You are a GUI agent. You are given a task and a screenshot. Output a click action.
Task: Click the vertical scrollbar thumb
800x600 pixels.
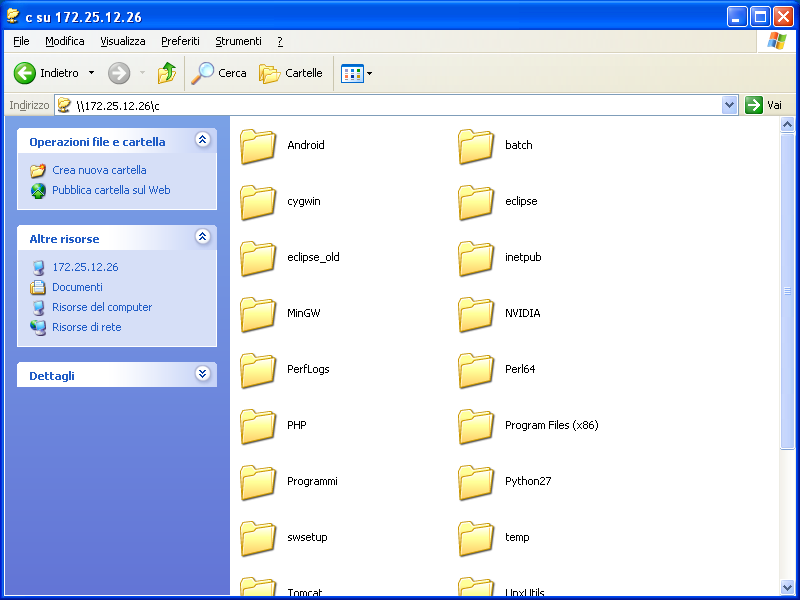click(x=787, y=291)
